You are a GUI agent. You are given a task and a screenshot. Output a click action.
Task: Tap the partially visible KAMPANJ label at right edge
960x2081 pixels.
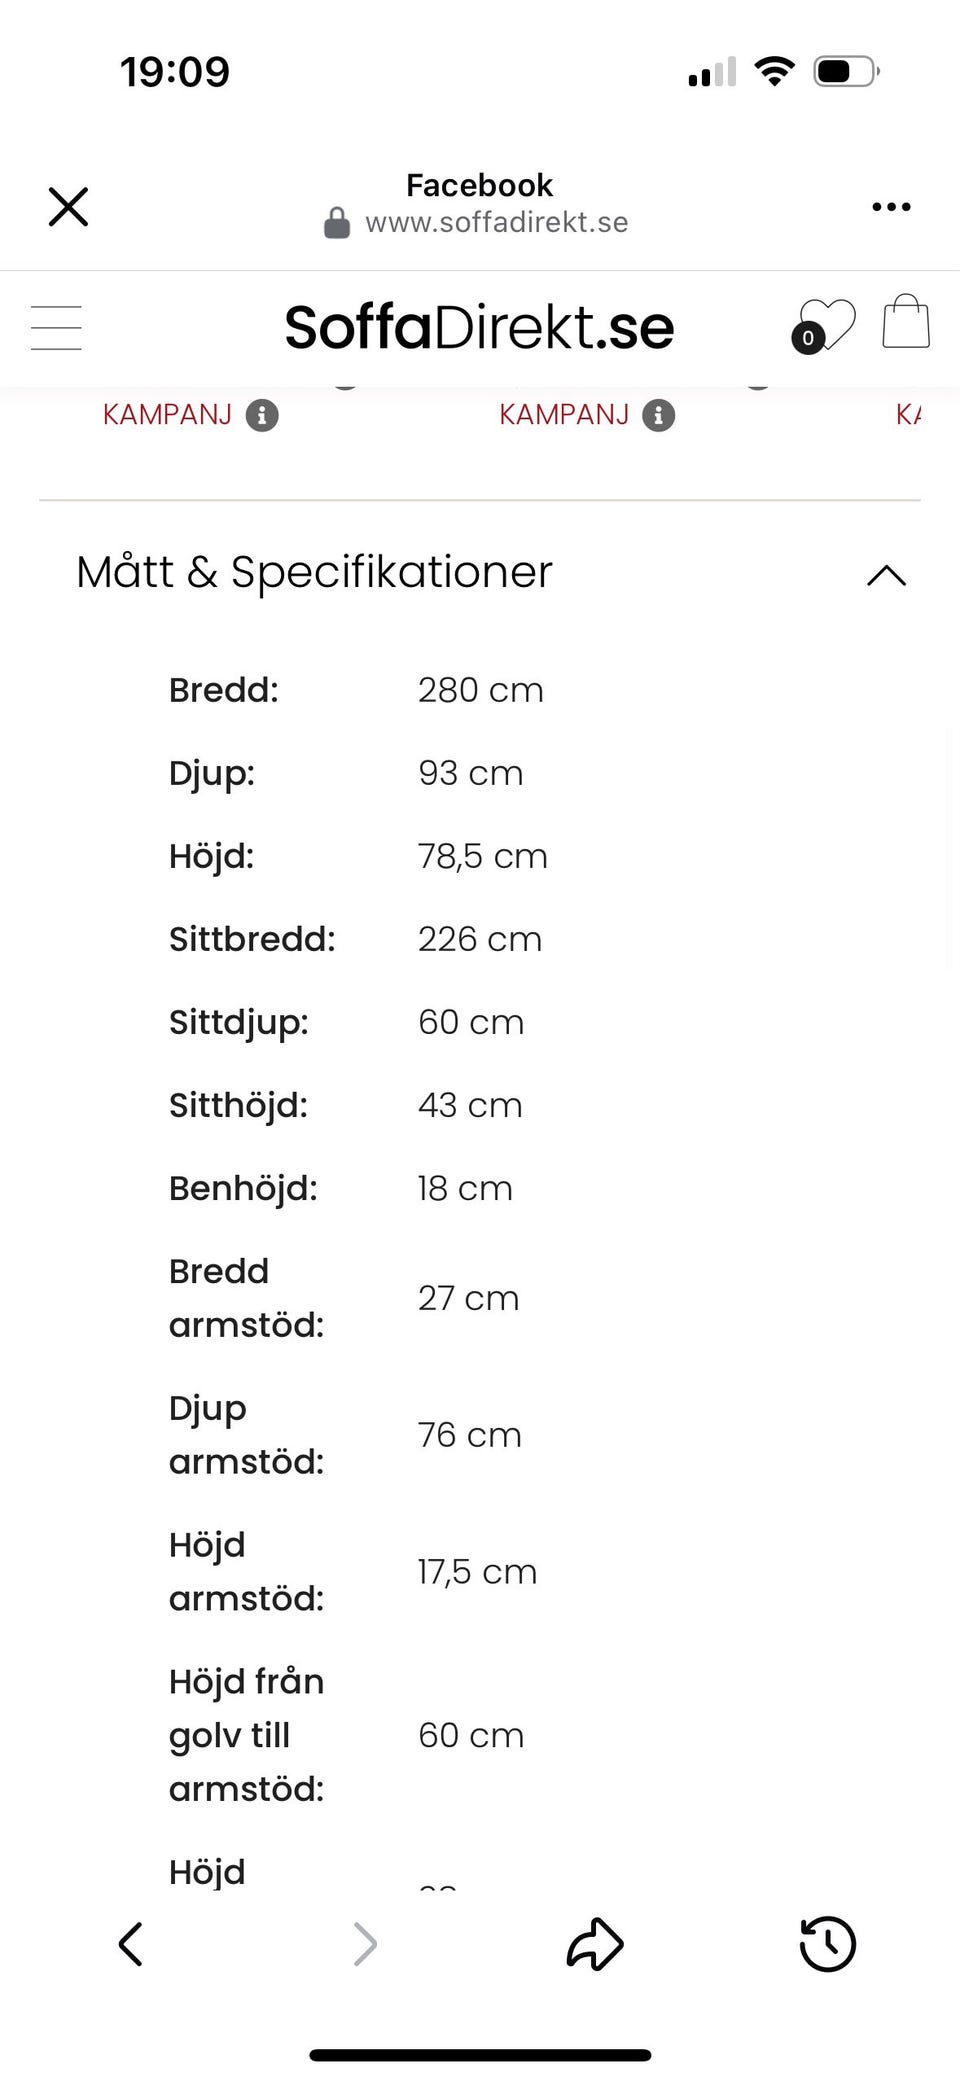[x=908, y=415]
